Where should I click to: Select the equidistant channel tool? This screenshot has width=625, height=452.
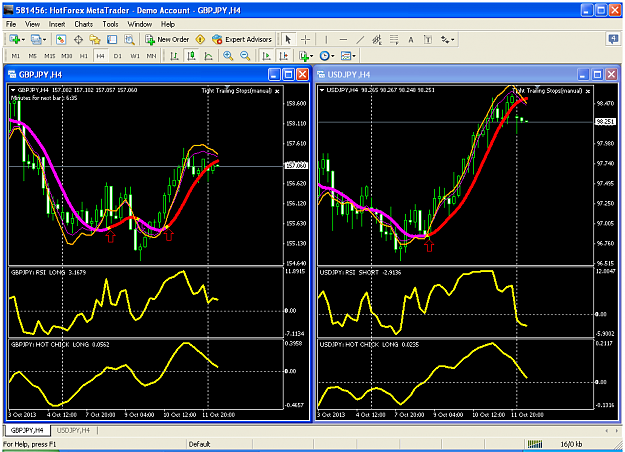click(377, 39)
